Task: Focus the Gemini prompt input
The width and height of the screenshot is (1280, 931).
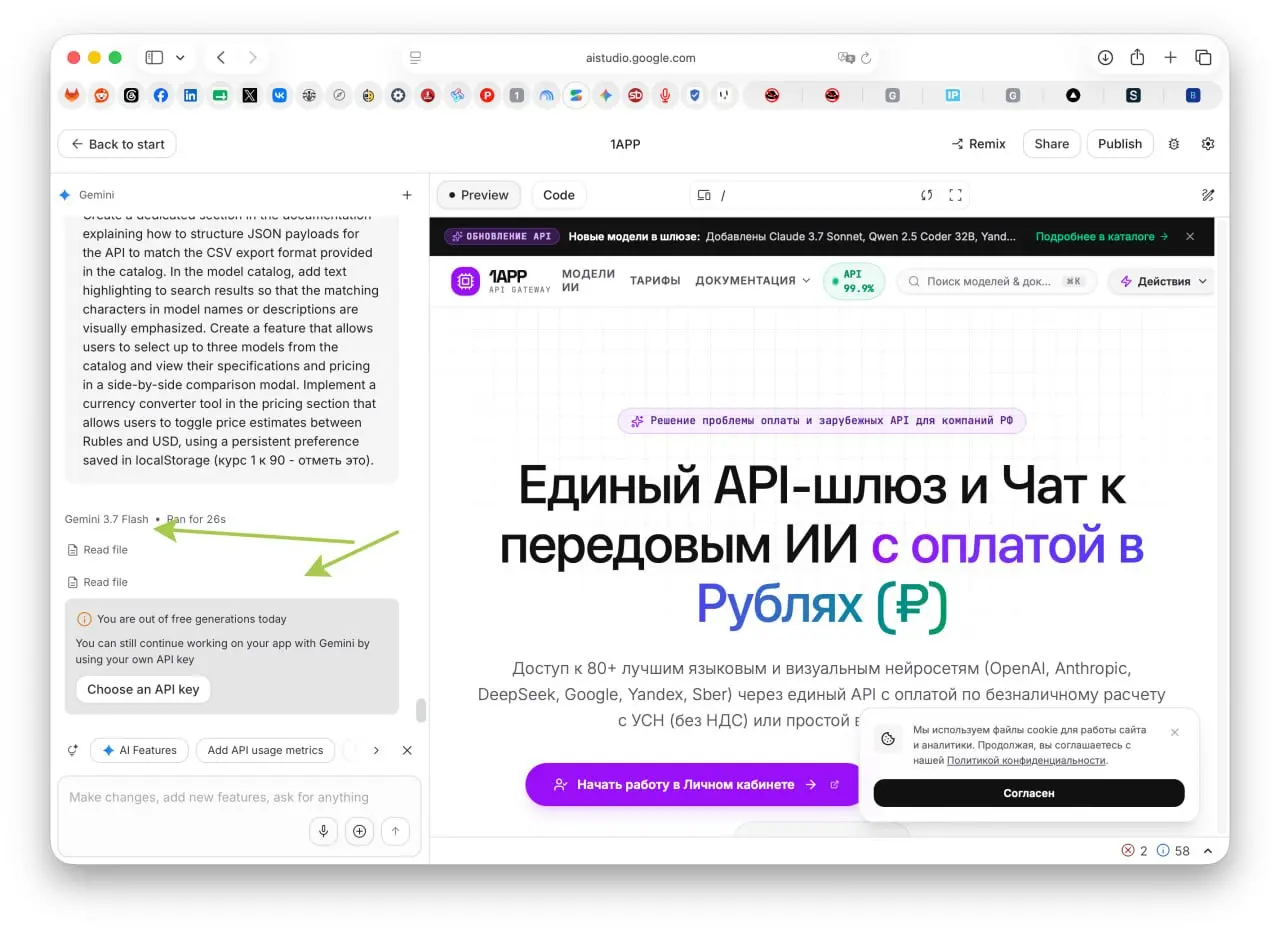Action: tap(240, 797)
